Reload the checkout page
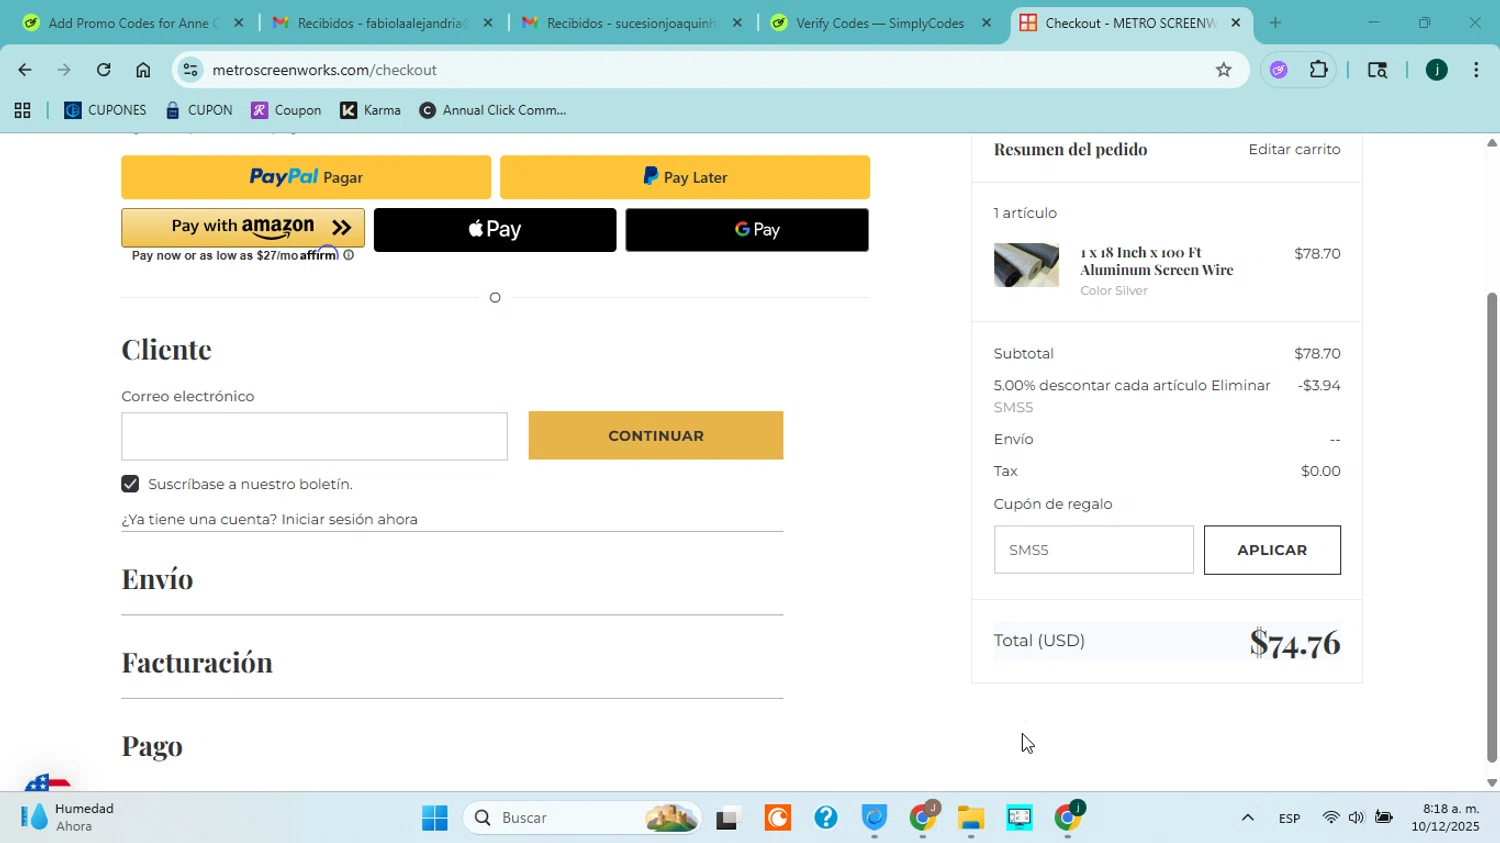The width and height of the screenshot is (1500, 843). pyautogui.click(x=104, y=70)
